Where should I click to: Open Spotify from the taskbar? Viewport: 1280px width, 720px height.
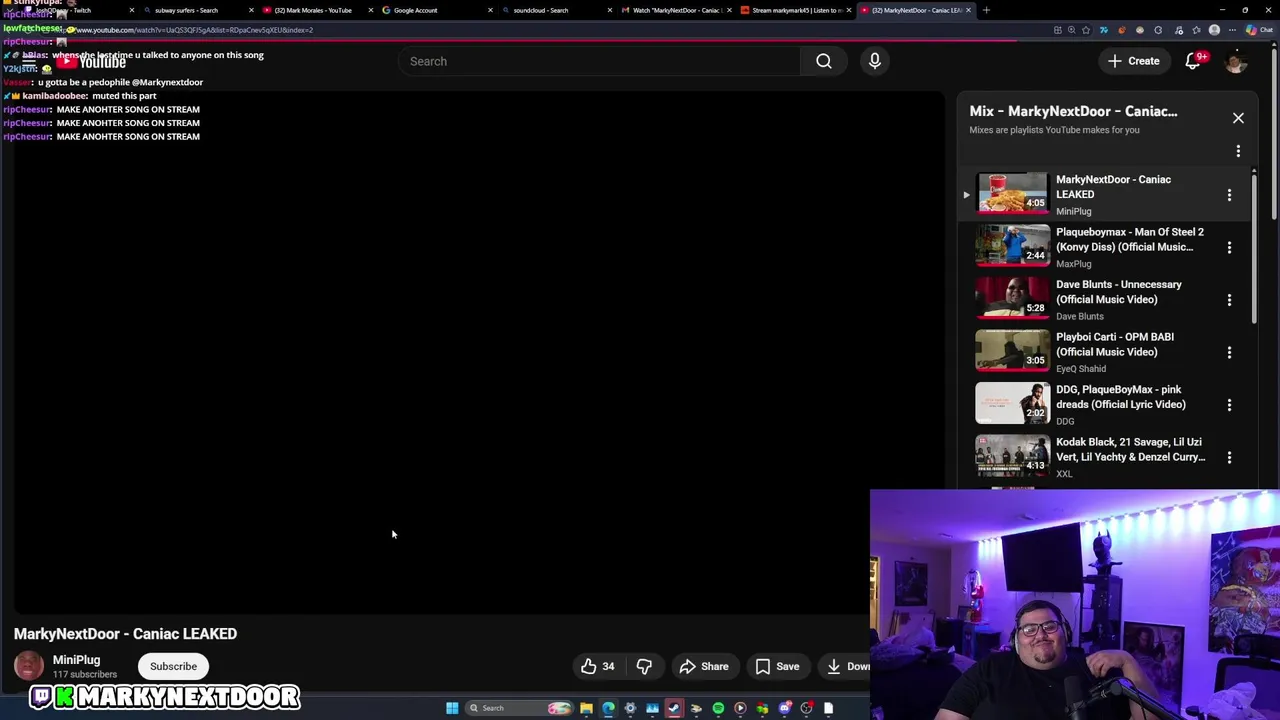[718, 708]
